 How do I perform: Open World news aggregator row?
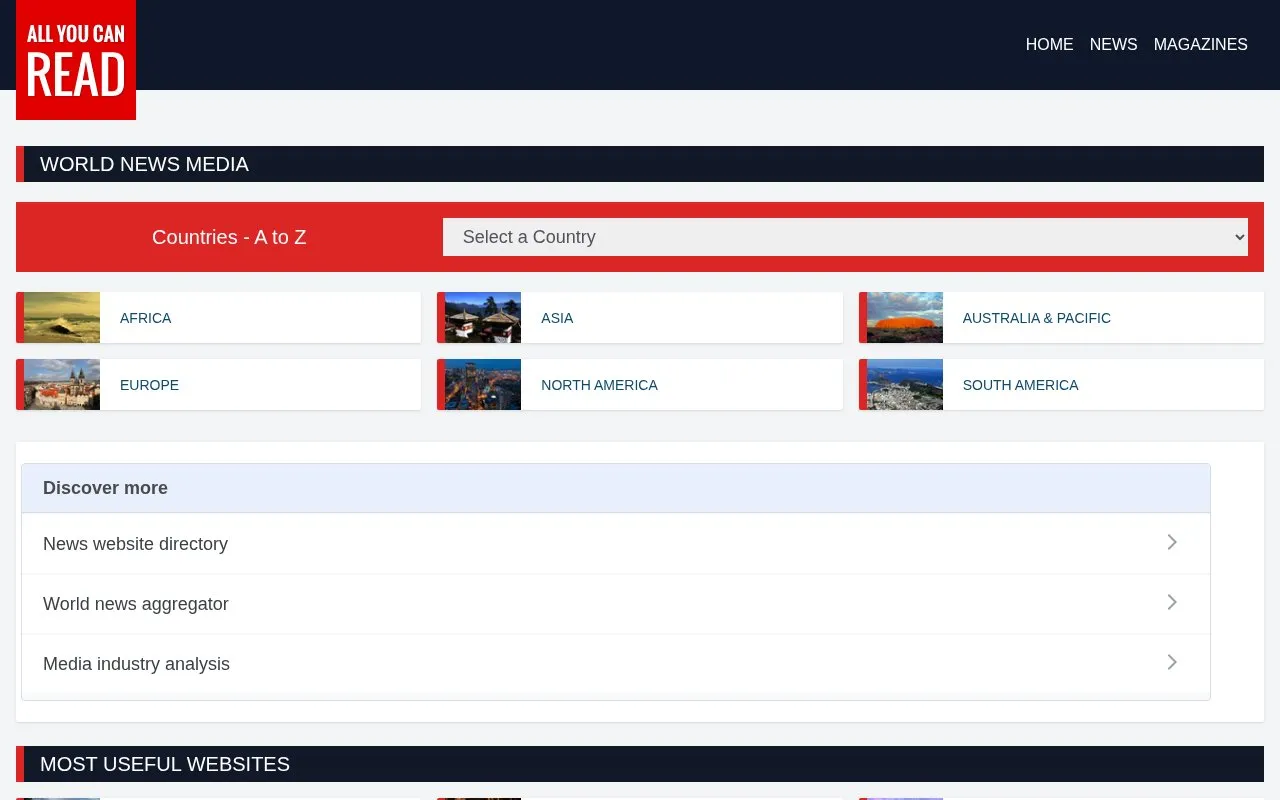[x=616, y=603]
